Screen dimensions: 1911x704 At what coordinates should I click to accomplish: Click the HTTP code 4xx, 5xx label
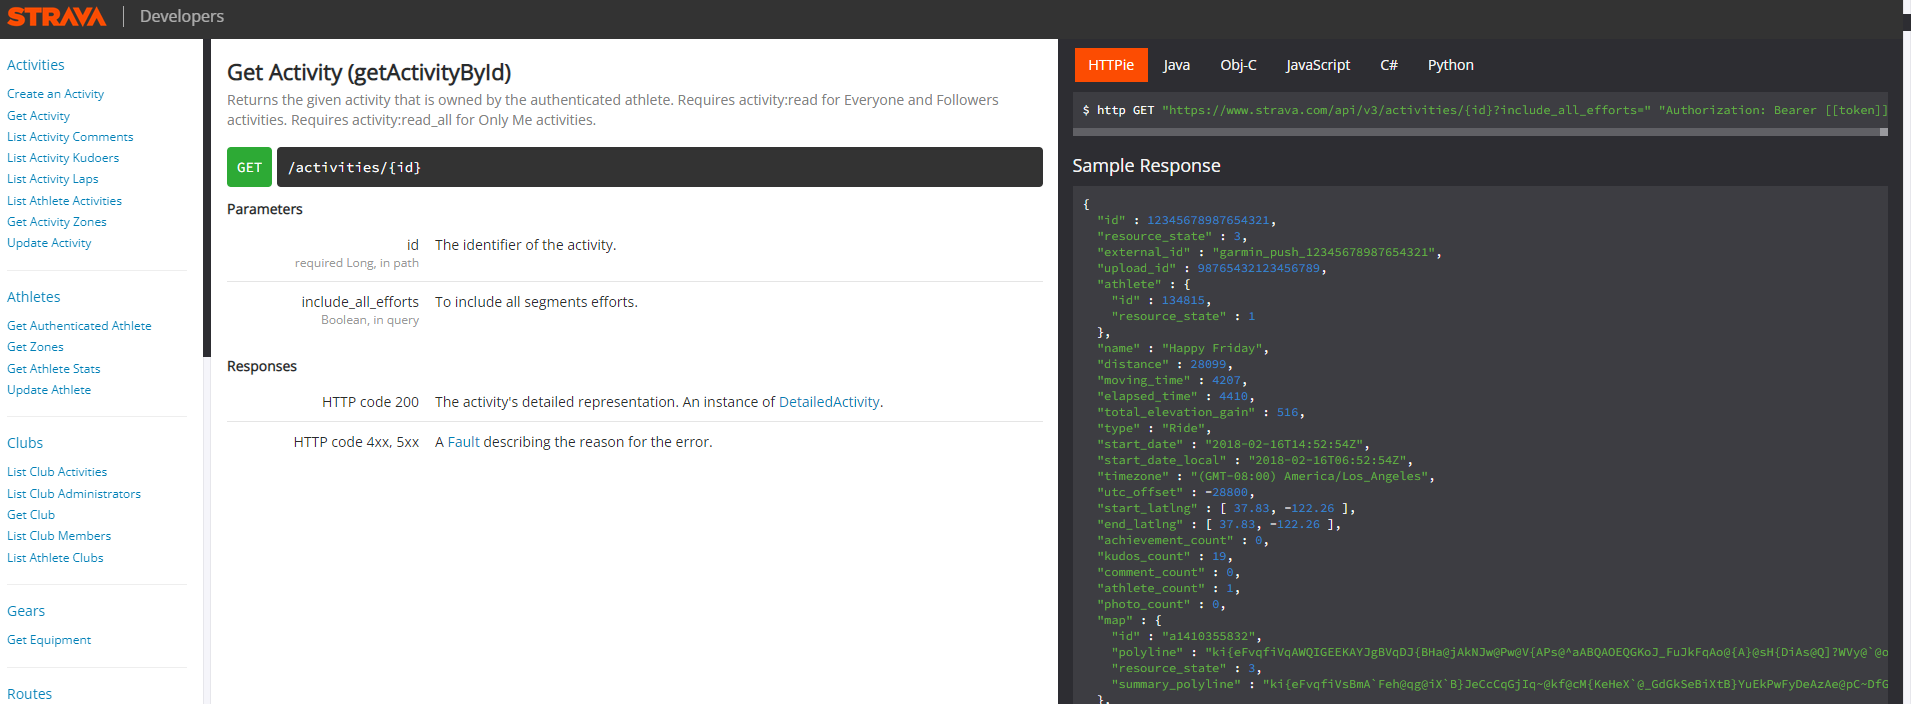[356, 442]
